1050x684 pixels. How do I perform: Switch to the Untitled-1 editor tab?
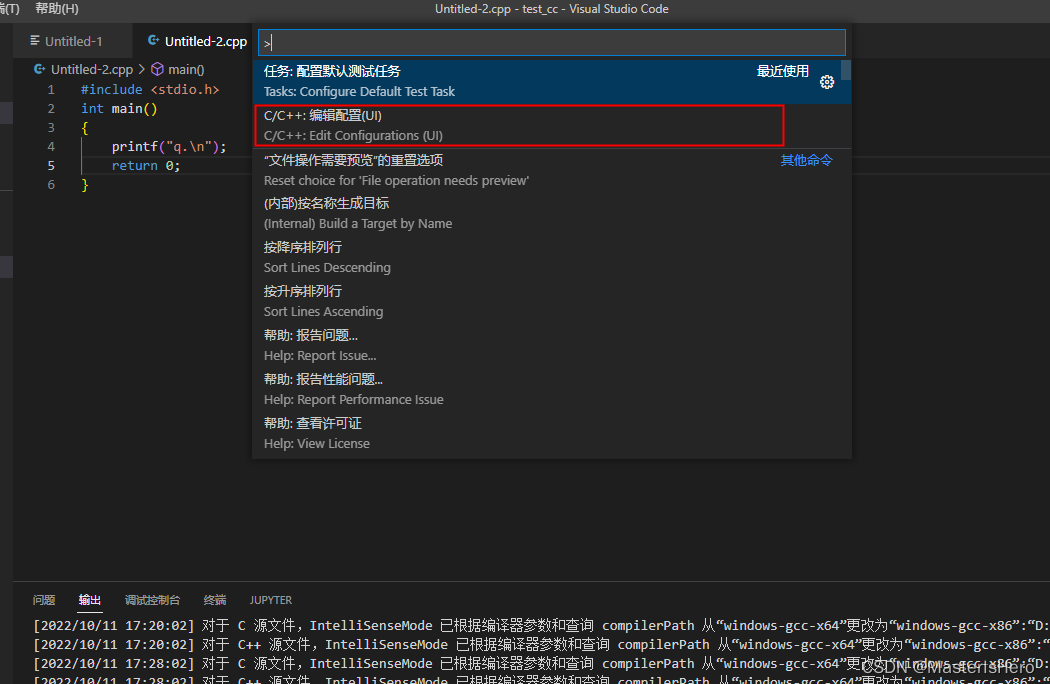[73, 41]
